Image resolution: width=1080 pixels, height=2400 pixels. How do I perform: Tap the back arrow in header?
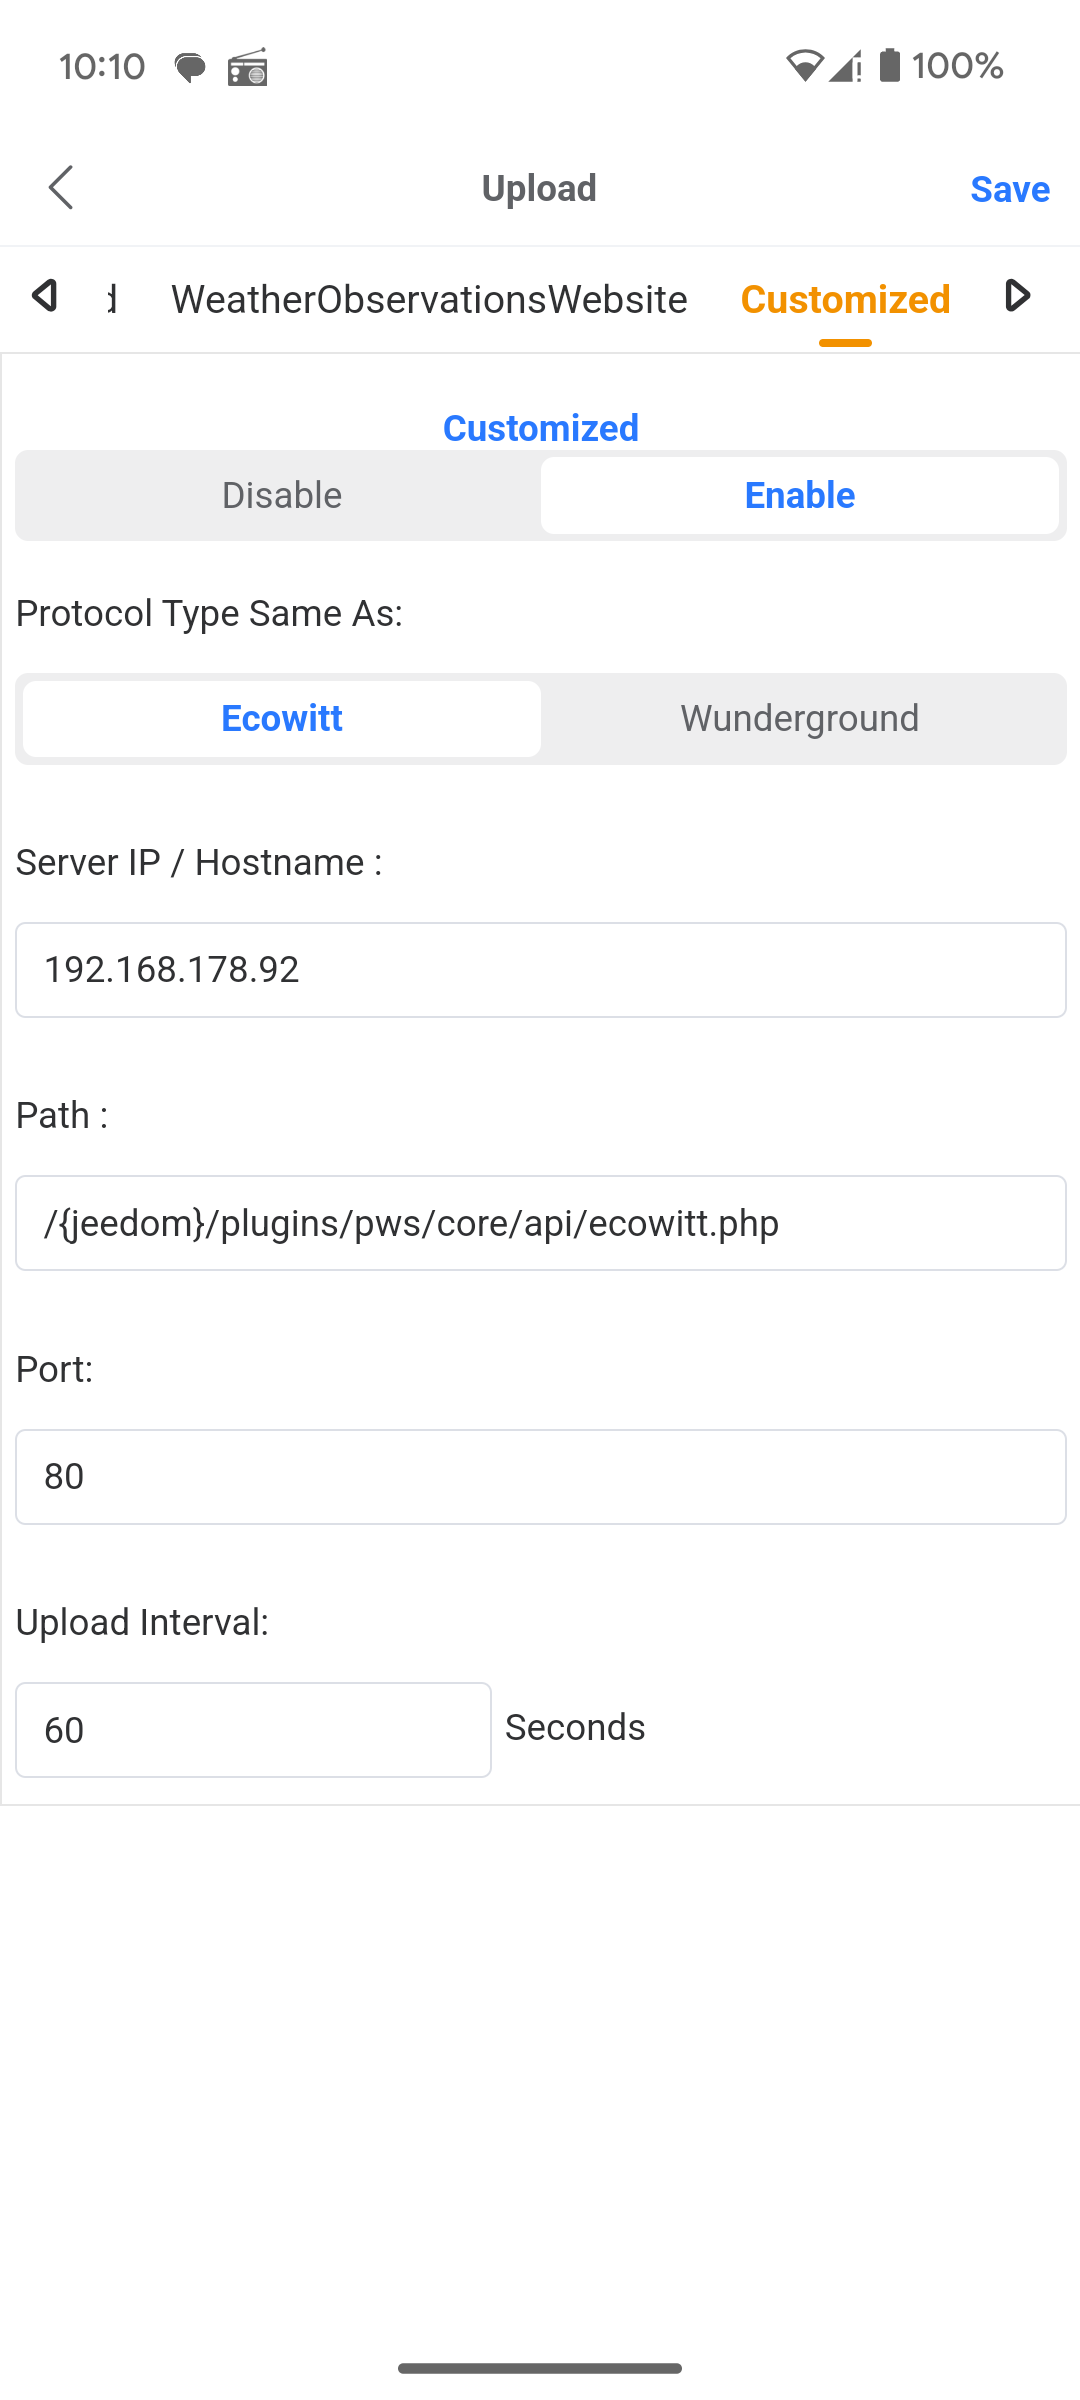tap(62, 188)
